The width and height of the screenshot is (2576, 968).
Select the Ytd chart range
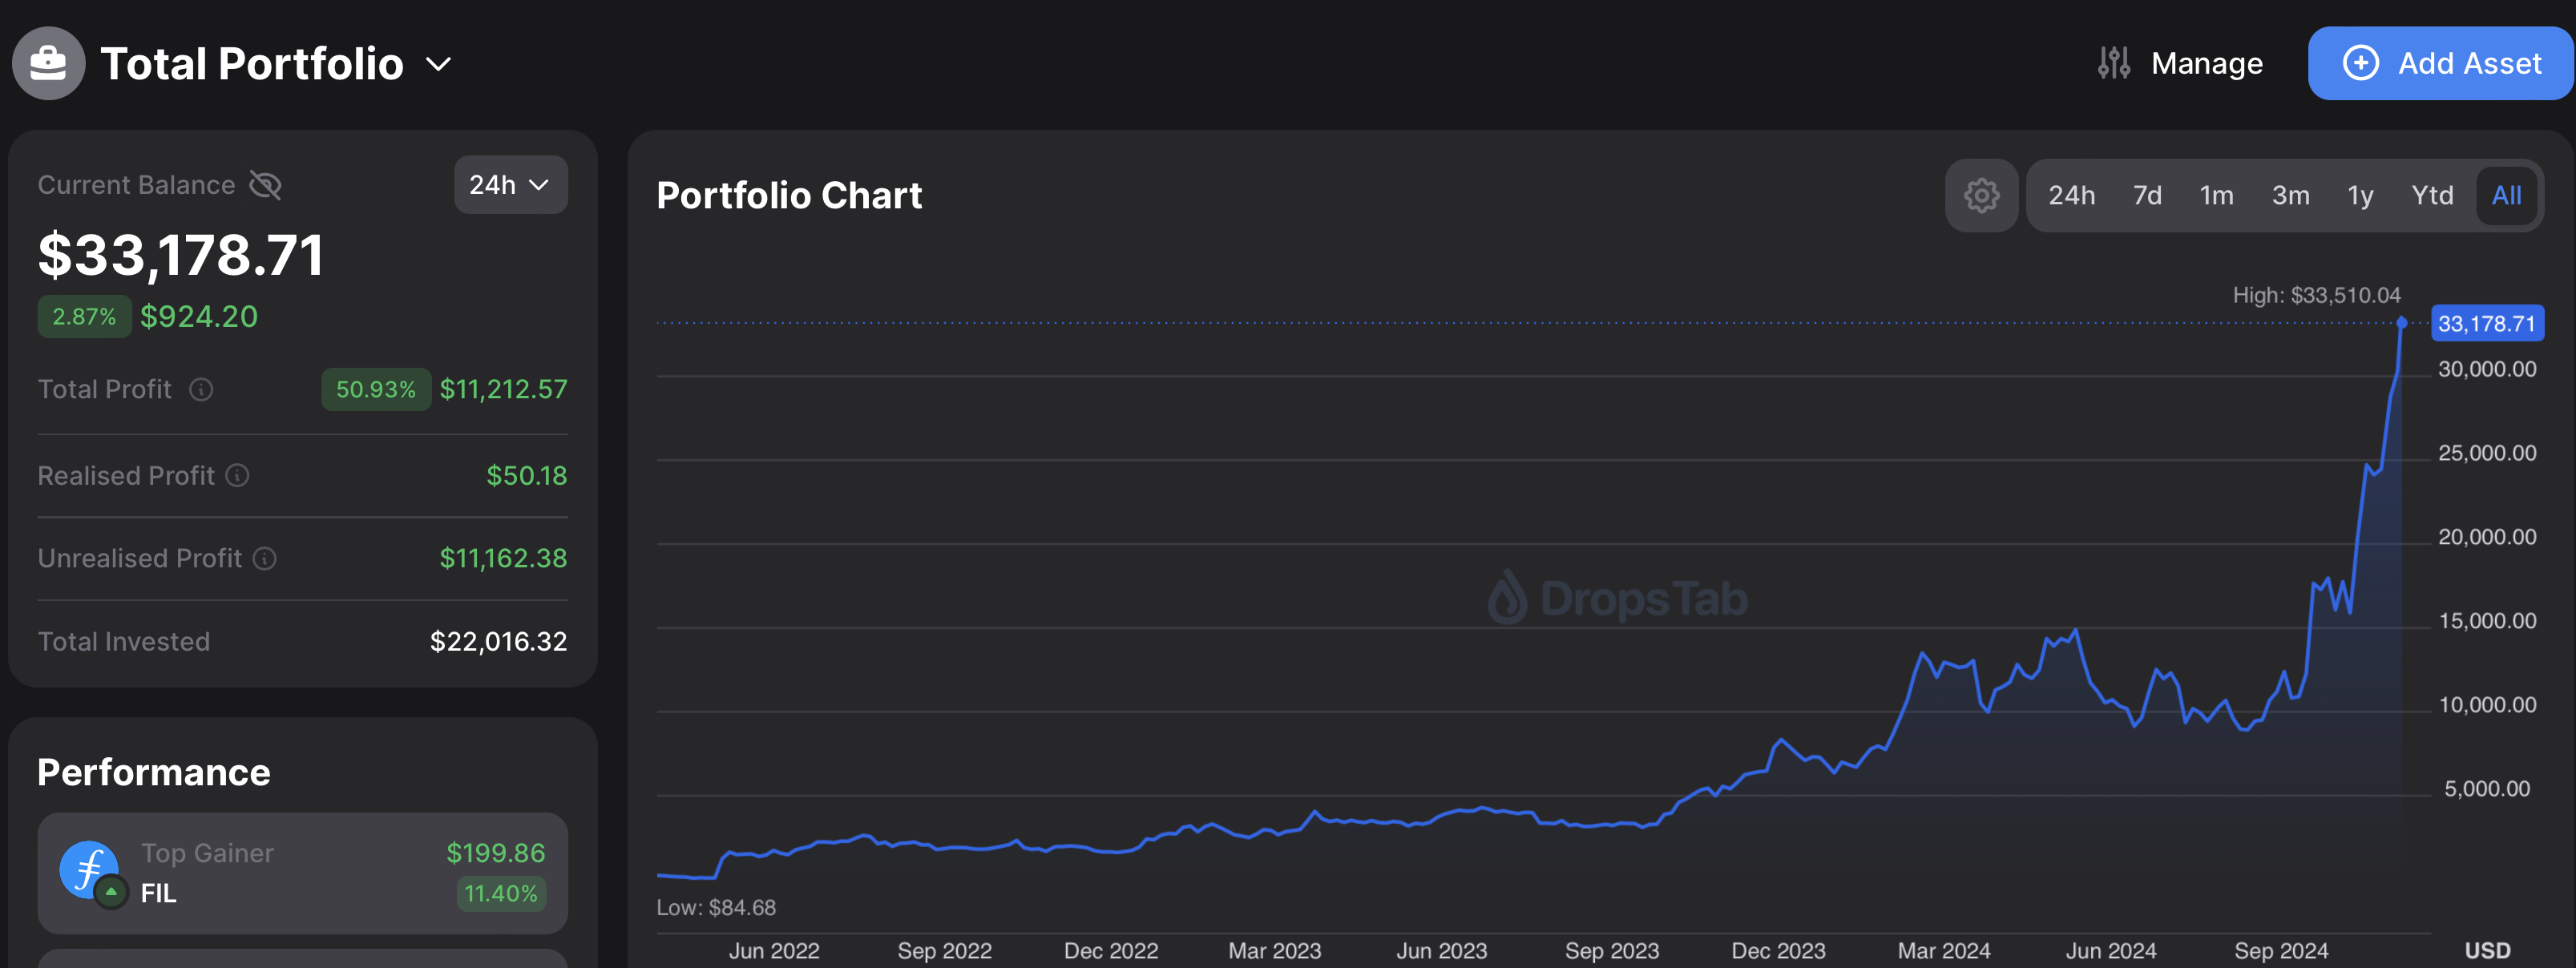click(x=2431, y=195)
